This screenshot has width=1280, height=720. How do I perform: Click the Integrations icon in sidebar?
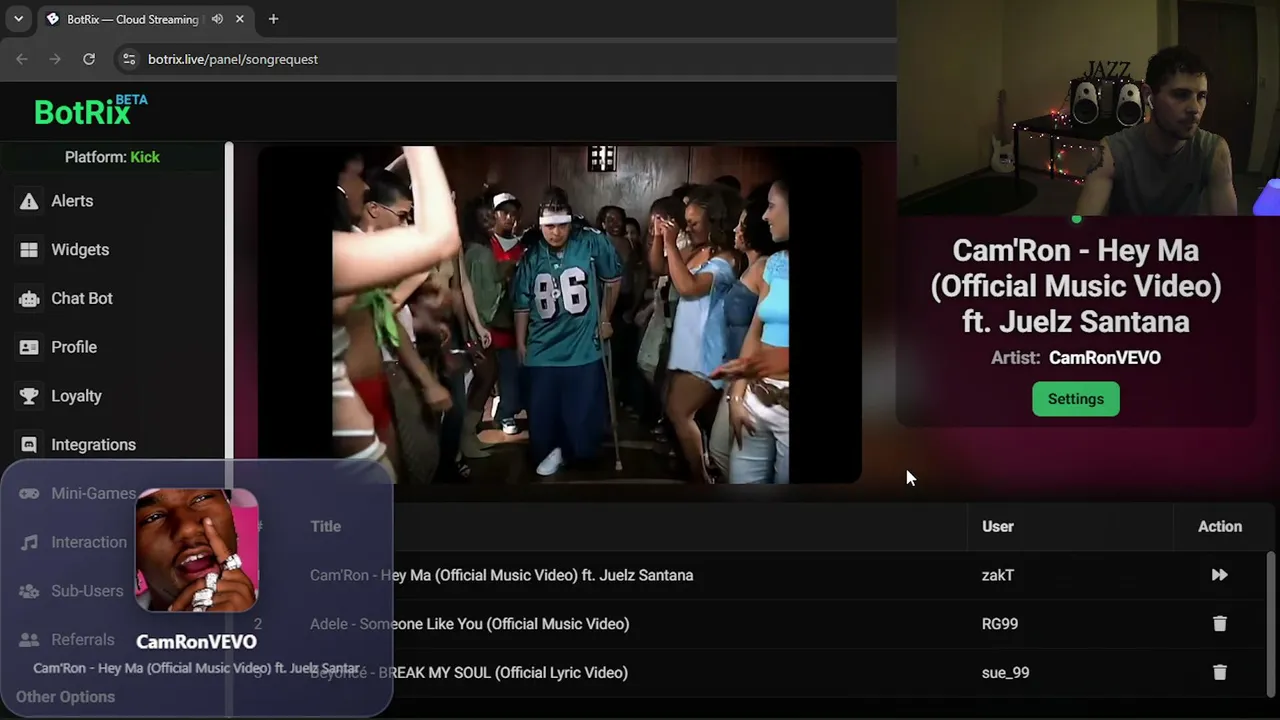[29, 445]
